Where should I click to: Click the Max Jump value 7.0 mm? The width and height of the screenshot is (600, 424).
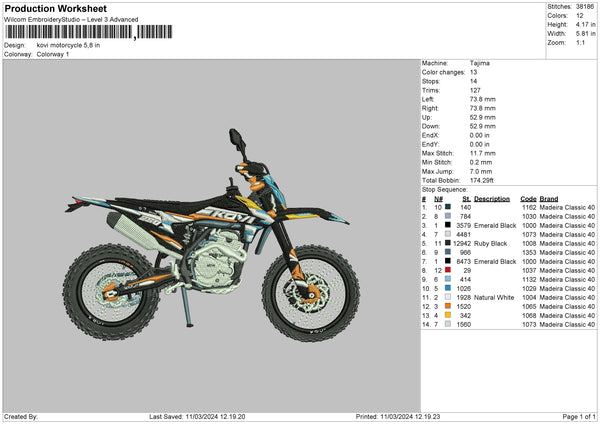[481, 171]
